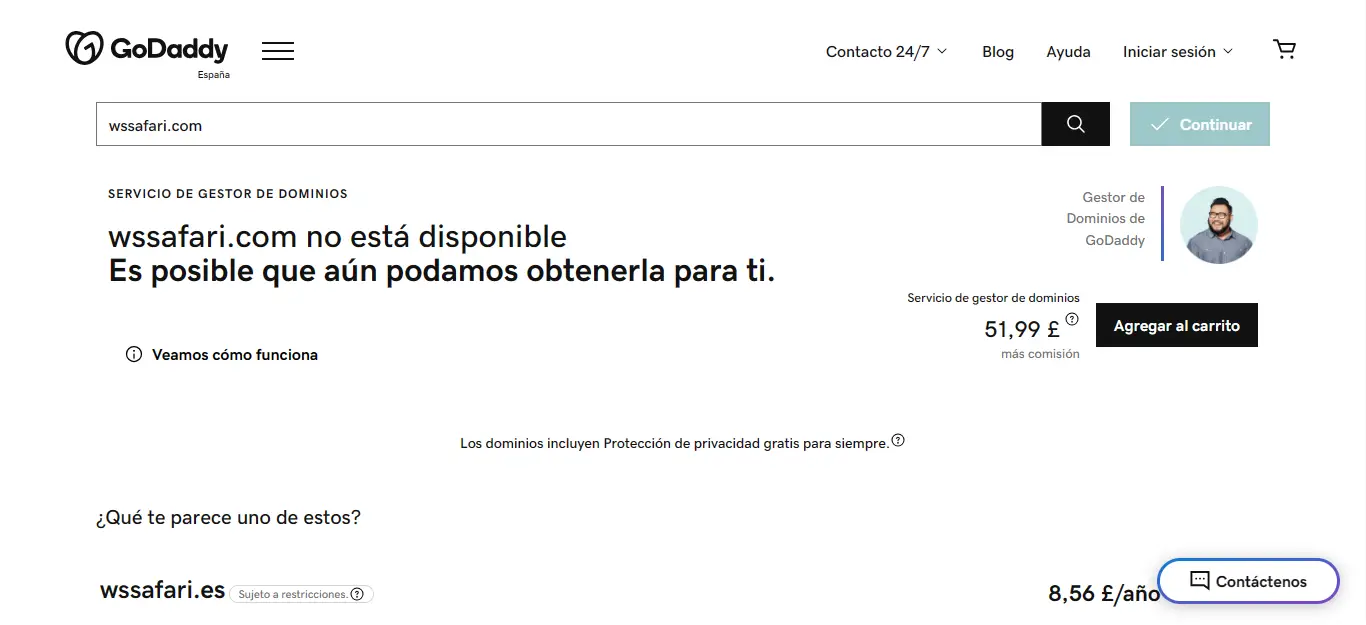
Task: Click the más comisión text
Action: (x=1040, y=354)
